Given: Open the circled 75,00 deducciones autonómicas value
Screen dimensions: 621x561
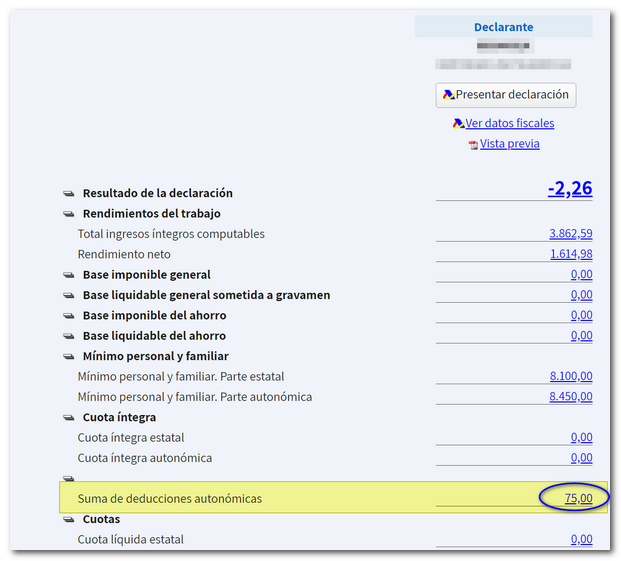Looking at the screenshot, I should [x=578, y=498].
